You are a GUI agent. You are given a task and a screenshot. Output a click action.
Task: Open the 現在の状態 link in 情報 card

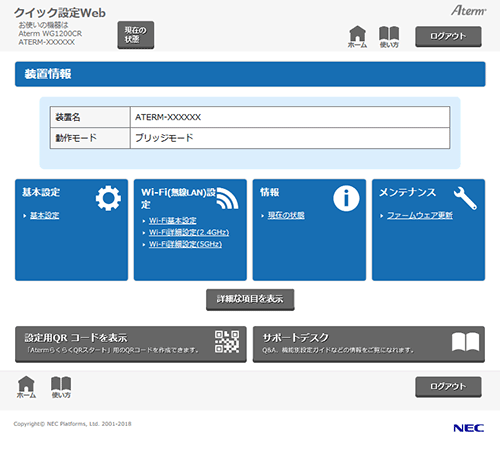pyautogui.click(x=286, y=216)
